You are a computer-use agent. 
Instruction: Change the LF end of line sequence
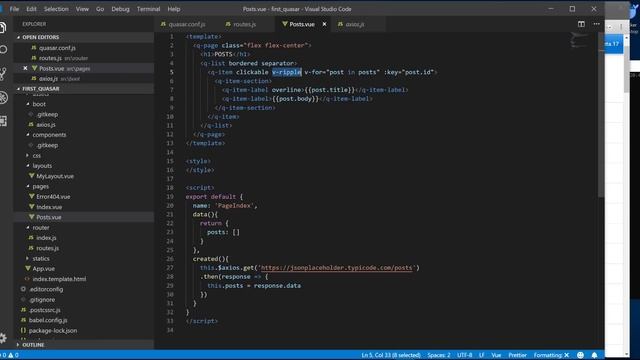point(481,355)
